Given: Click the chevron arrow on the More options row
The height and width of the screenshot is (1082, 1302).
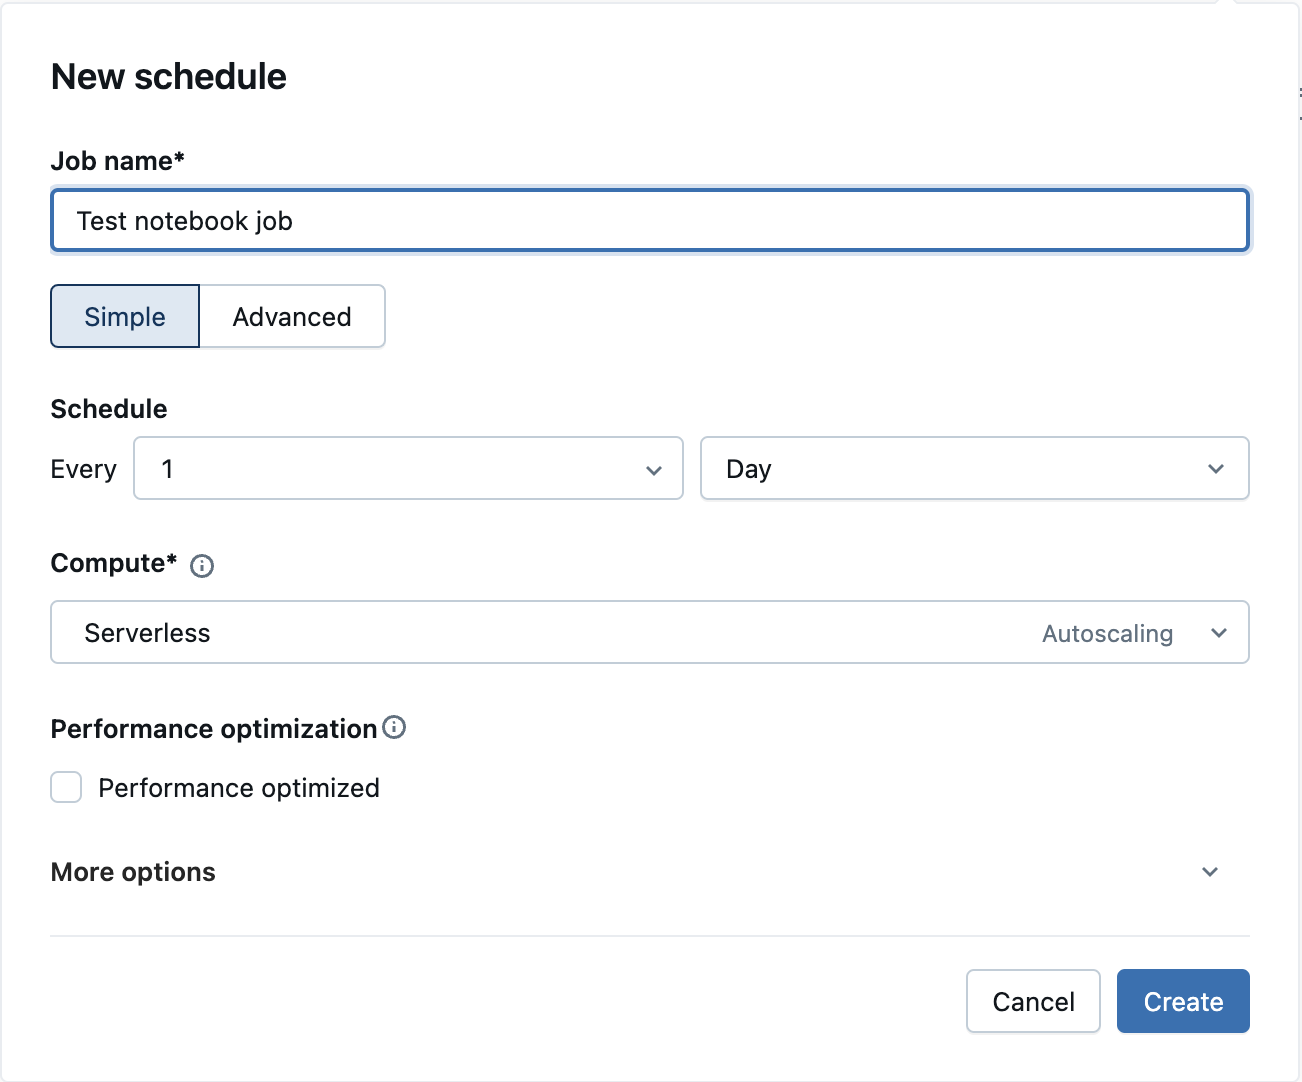Looking at the screenshot, I should pyautogui.click(x=1210, y=872).
